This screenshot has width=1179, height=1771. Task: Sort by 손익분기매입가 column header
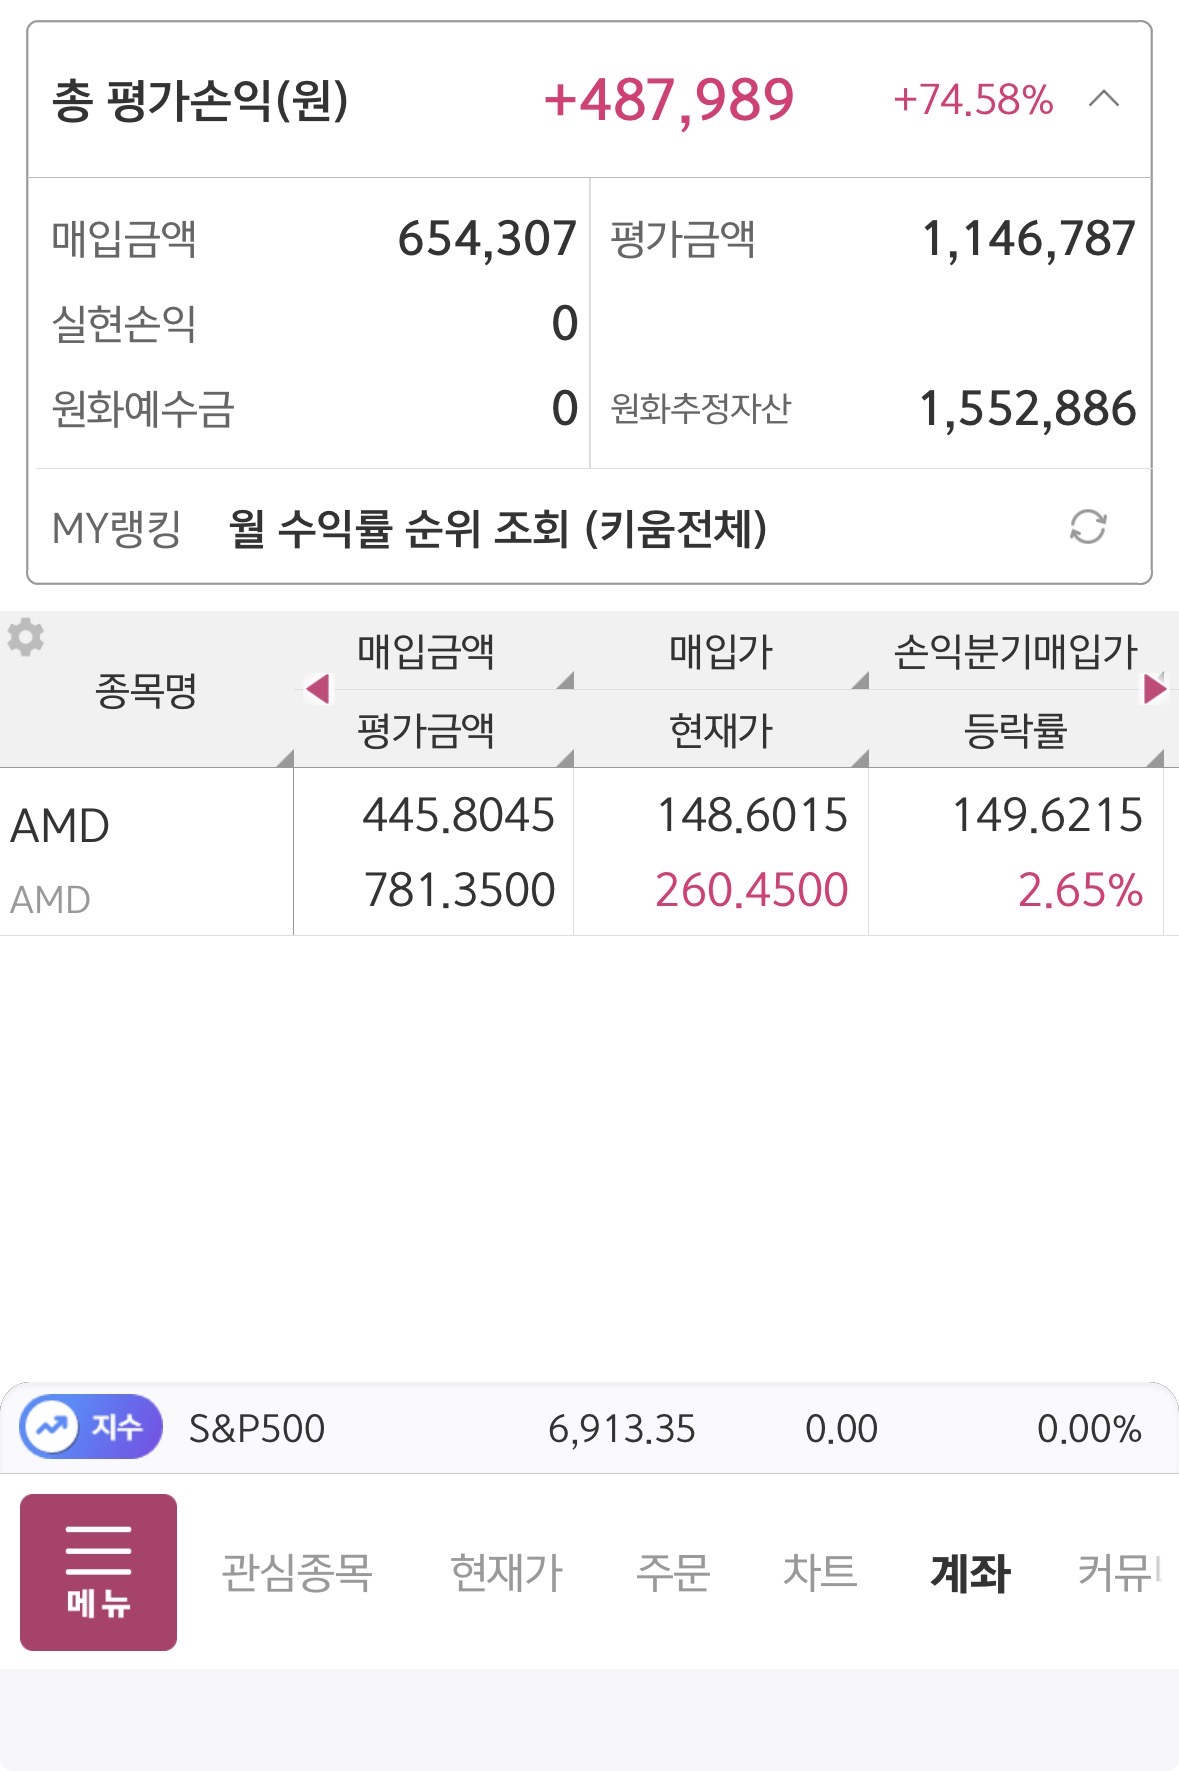point(1015,652)
